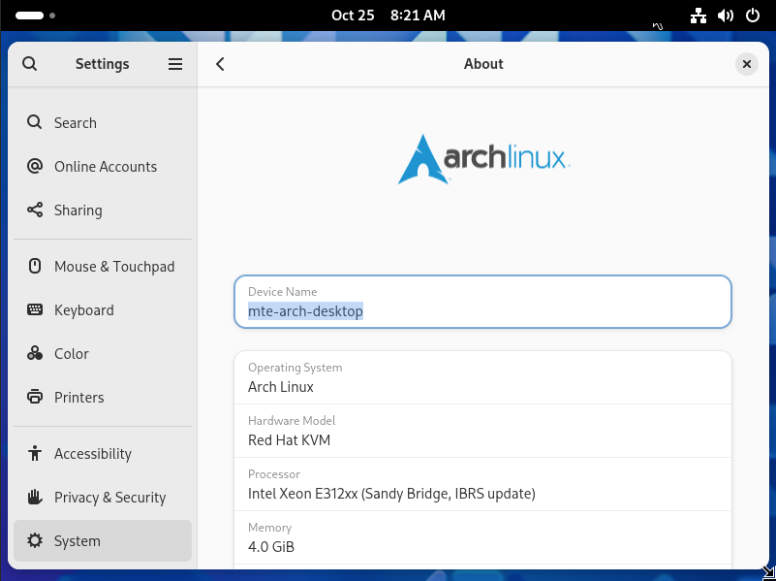Screen dimensions: 776x581
Task: Click the search magnifier in Settings header
Action: point(30,64)
